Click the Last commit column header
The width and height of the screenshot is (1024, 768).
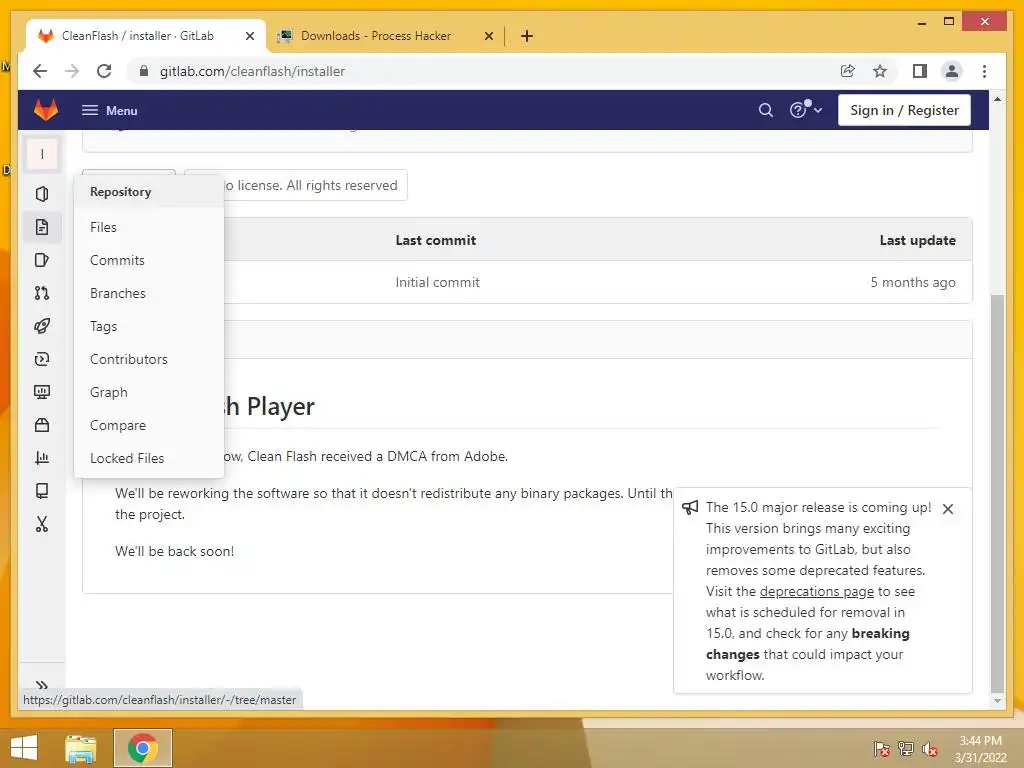click(x=435, y=240)
